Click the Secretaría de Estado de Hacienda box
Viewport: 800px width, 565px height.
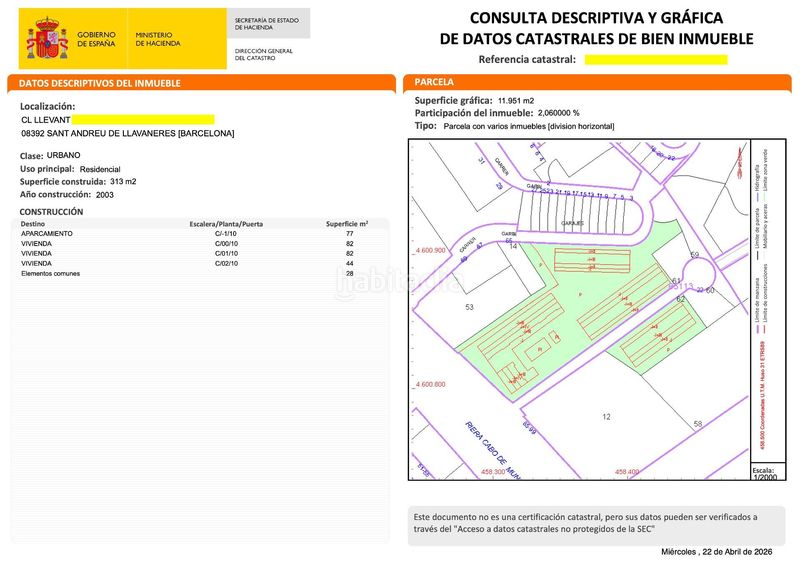coord(268,23)
